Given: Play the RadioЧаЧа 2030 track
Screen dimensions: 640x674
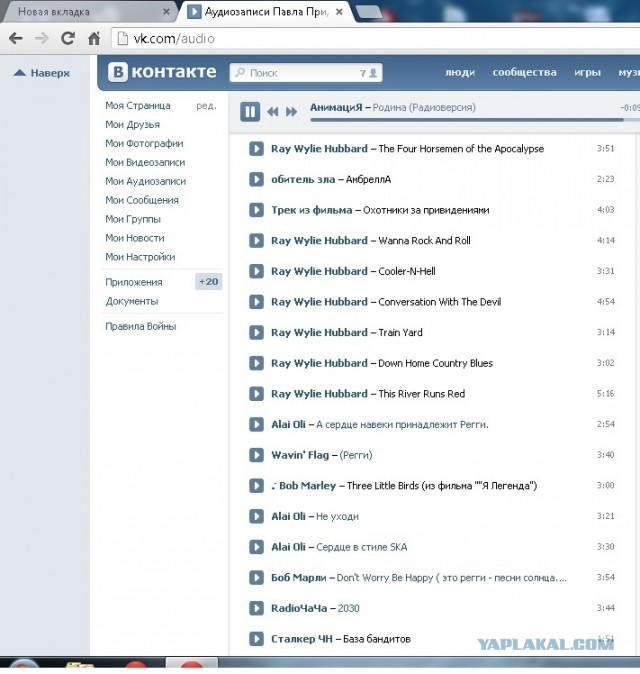Looking at the screenshot, I should pos(256,608).
